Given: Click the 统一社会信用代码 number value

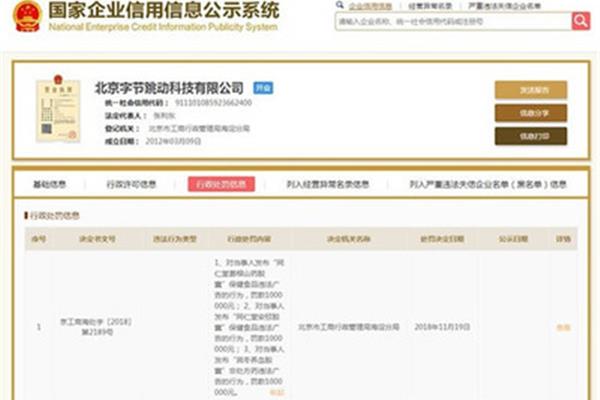Looking at the screenshot, I should 213,103.
